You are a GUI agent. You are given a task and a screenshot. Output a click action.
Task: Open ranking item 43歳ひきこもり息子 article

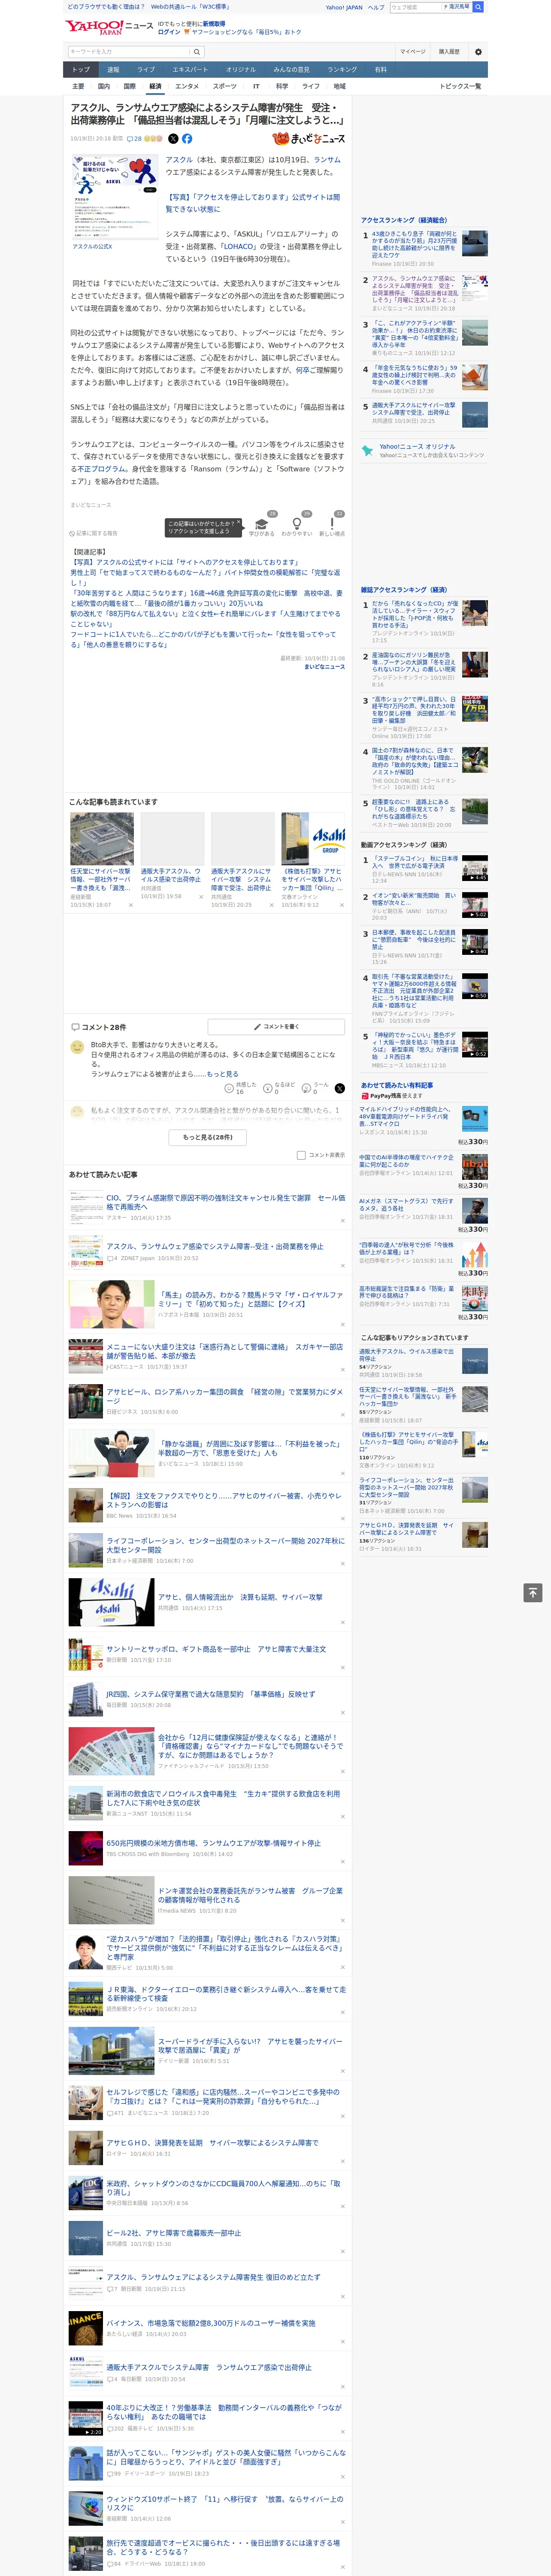415,245
